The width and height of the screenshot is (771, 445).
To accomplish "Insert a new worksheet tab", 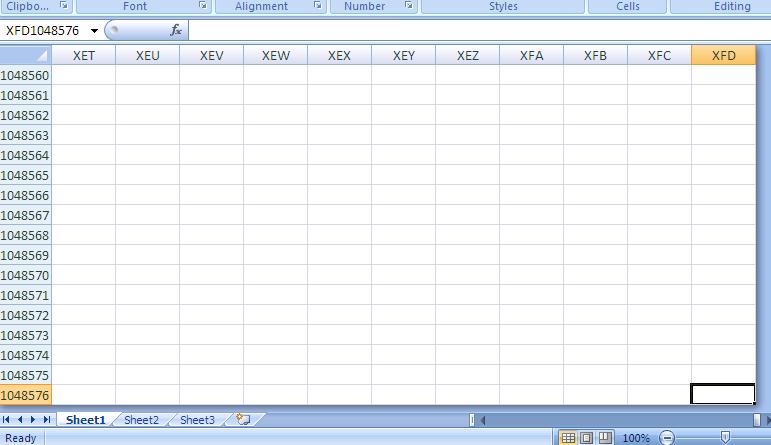I will click(x=243, y=419).
